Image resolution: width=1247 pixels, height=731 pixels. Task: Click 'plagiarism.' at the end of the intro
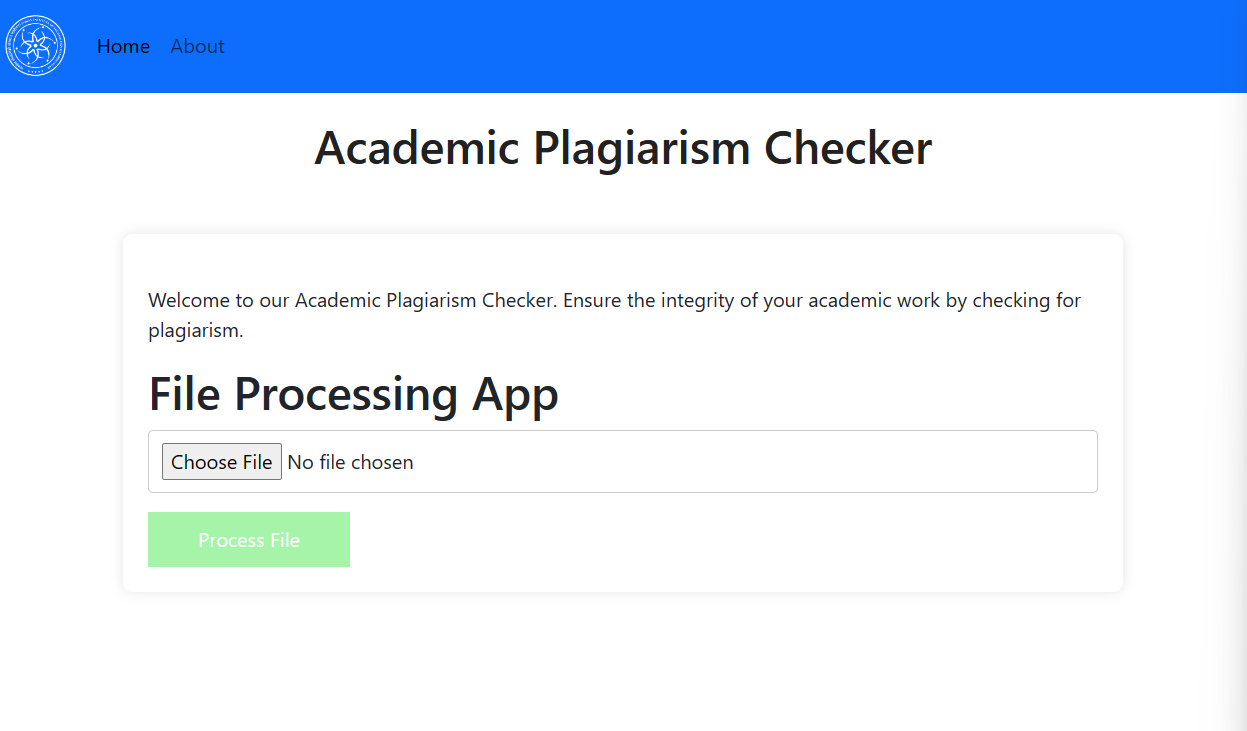[196, 331]
